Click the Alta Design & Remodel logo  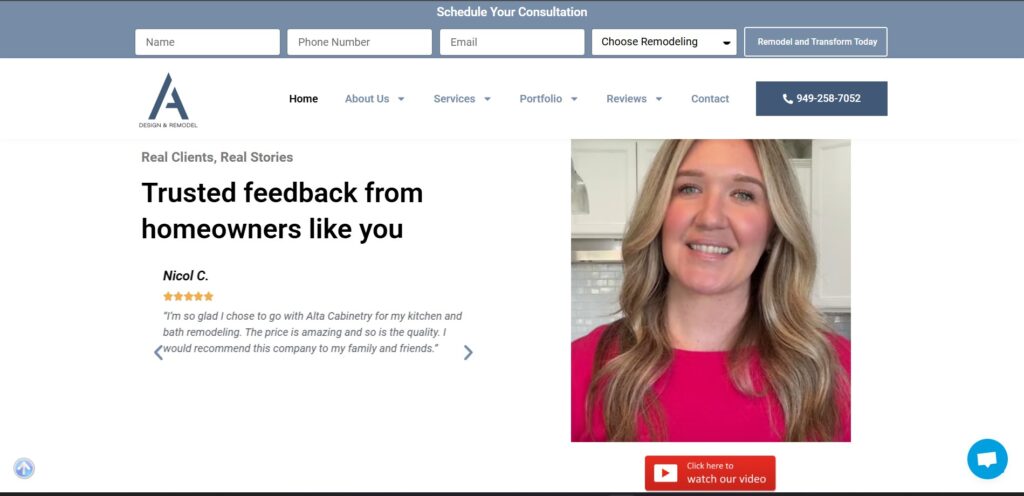click(168, 100)
